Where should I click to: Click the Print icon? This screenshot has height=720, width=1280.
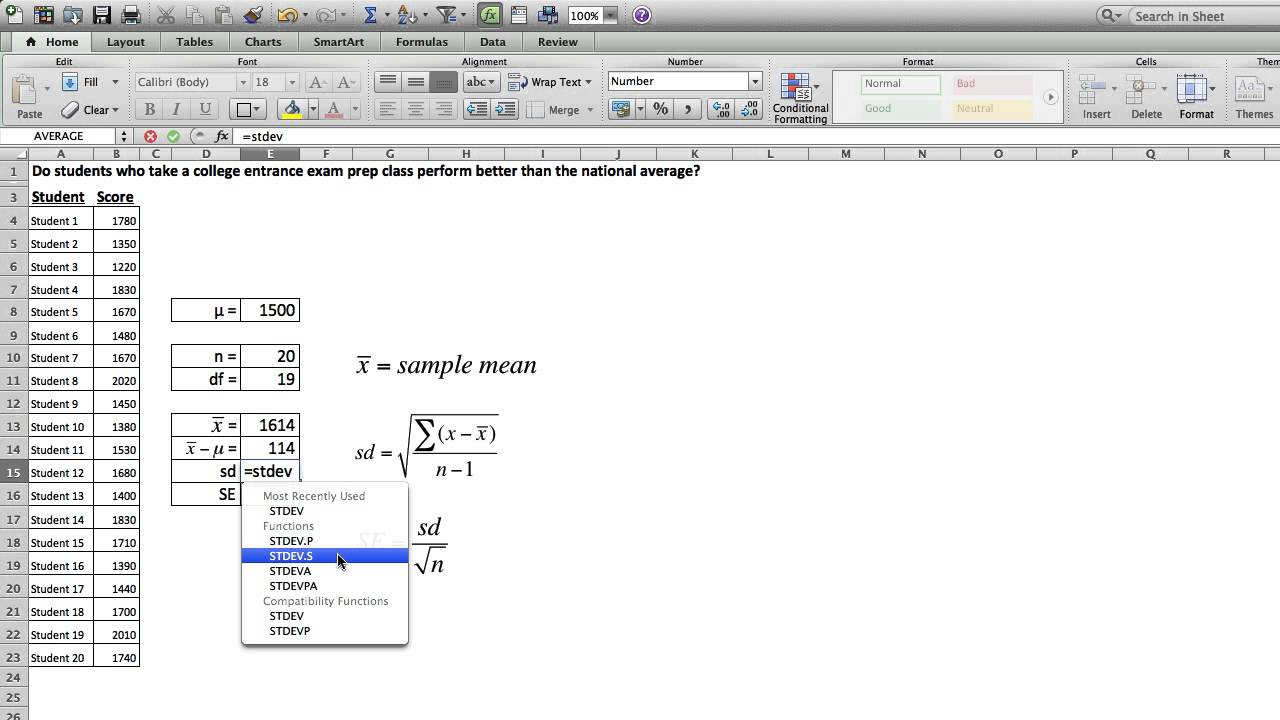coord(131,15)
